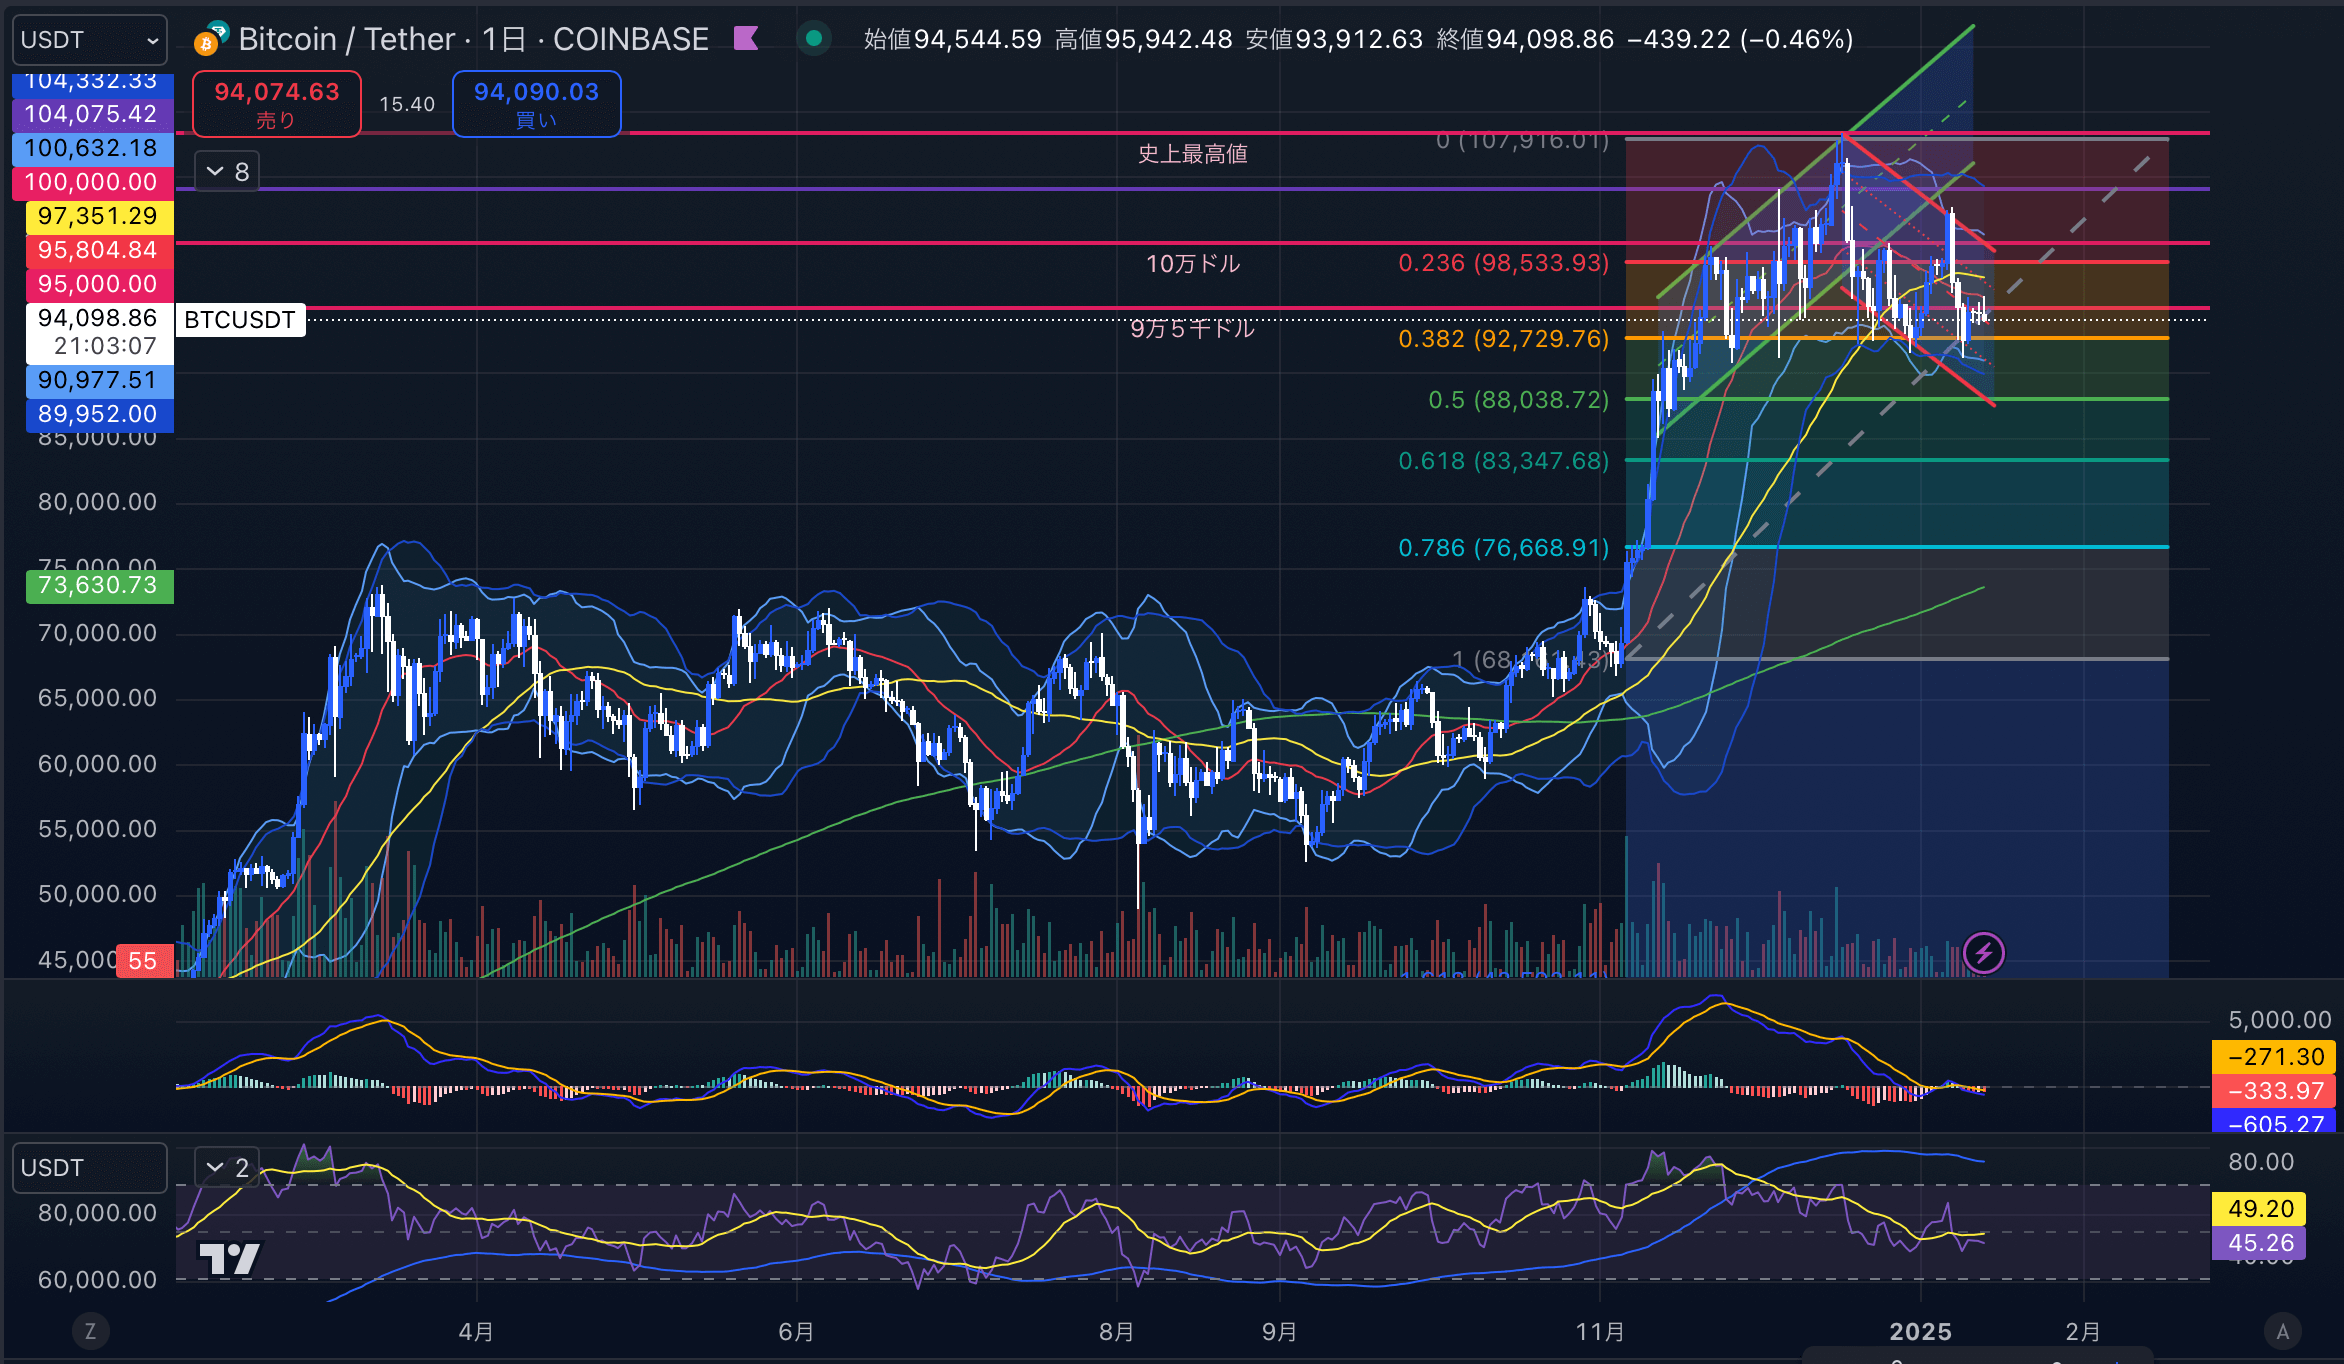Click the red 55 countdown label on the axis
2344x1364 pixels.
click(x=144, y=961)
